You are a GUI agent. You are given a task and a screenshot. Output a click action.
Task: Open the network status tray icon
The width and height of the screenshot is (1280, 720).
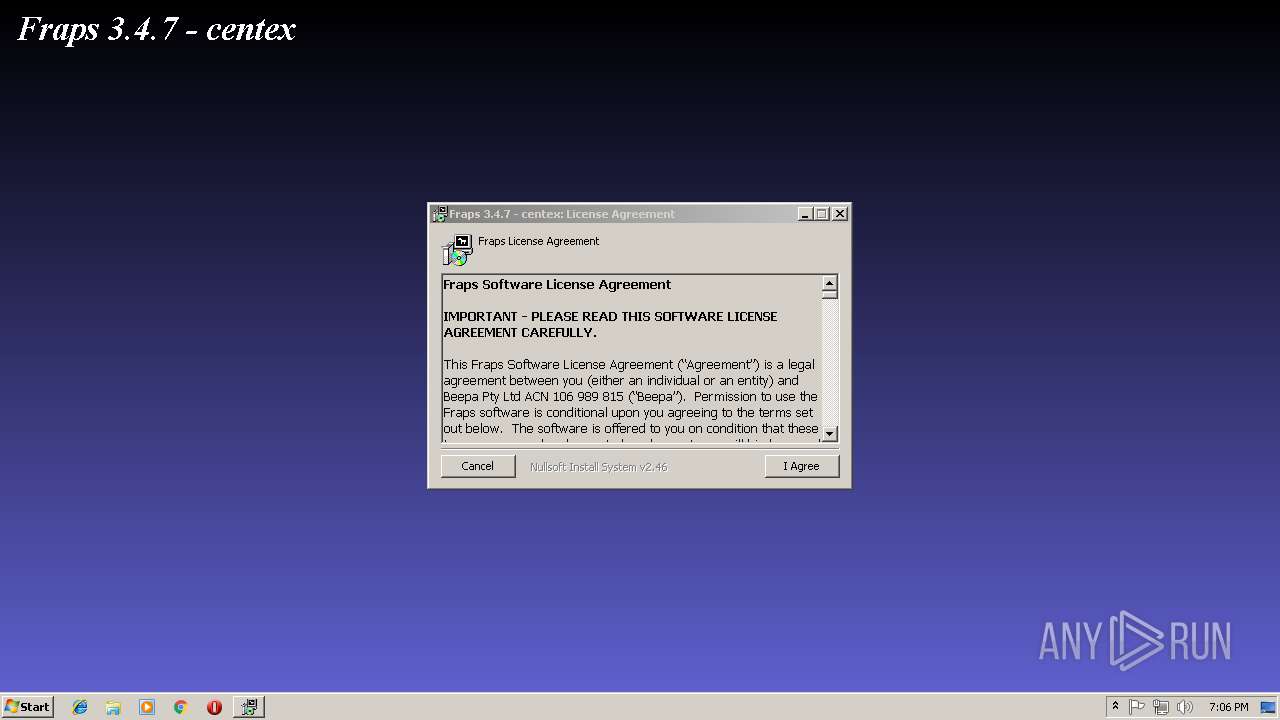pyautogui.click(x=1161, y=707)
